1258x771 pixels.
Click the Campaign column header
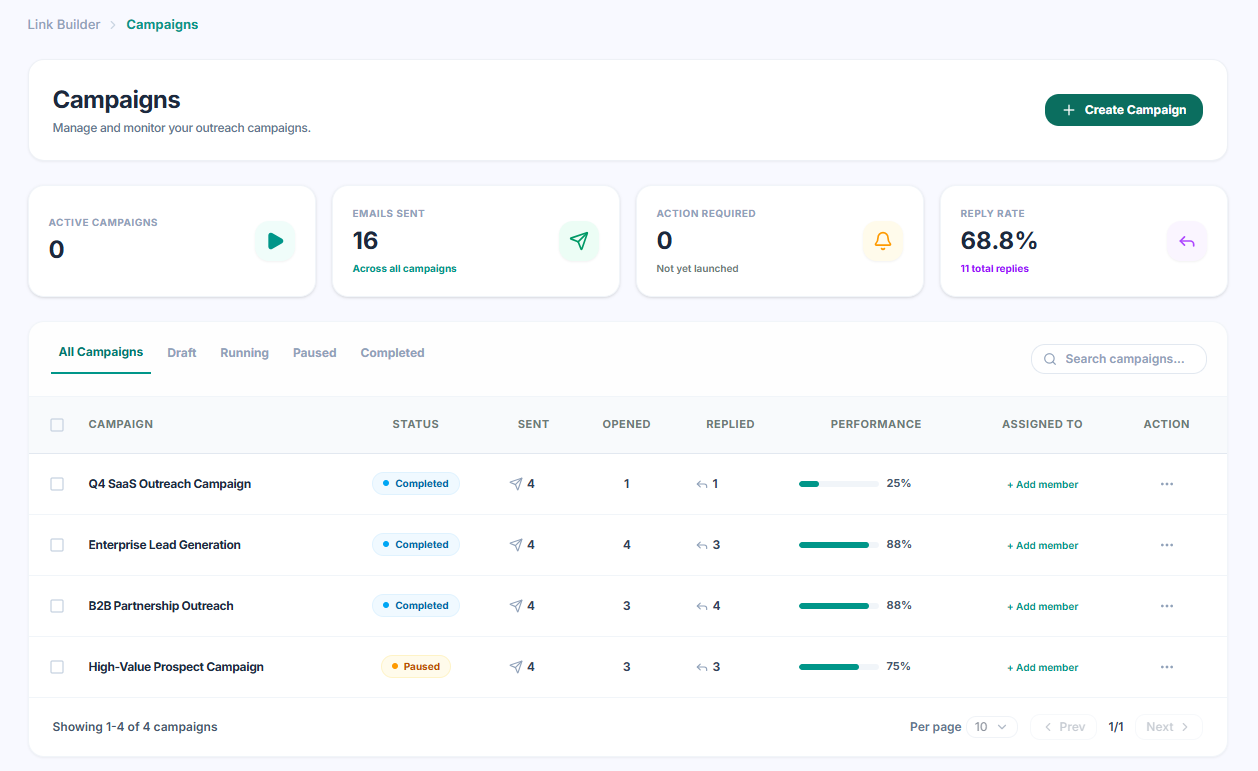[121, 425]
